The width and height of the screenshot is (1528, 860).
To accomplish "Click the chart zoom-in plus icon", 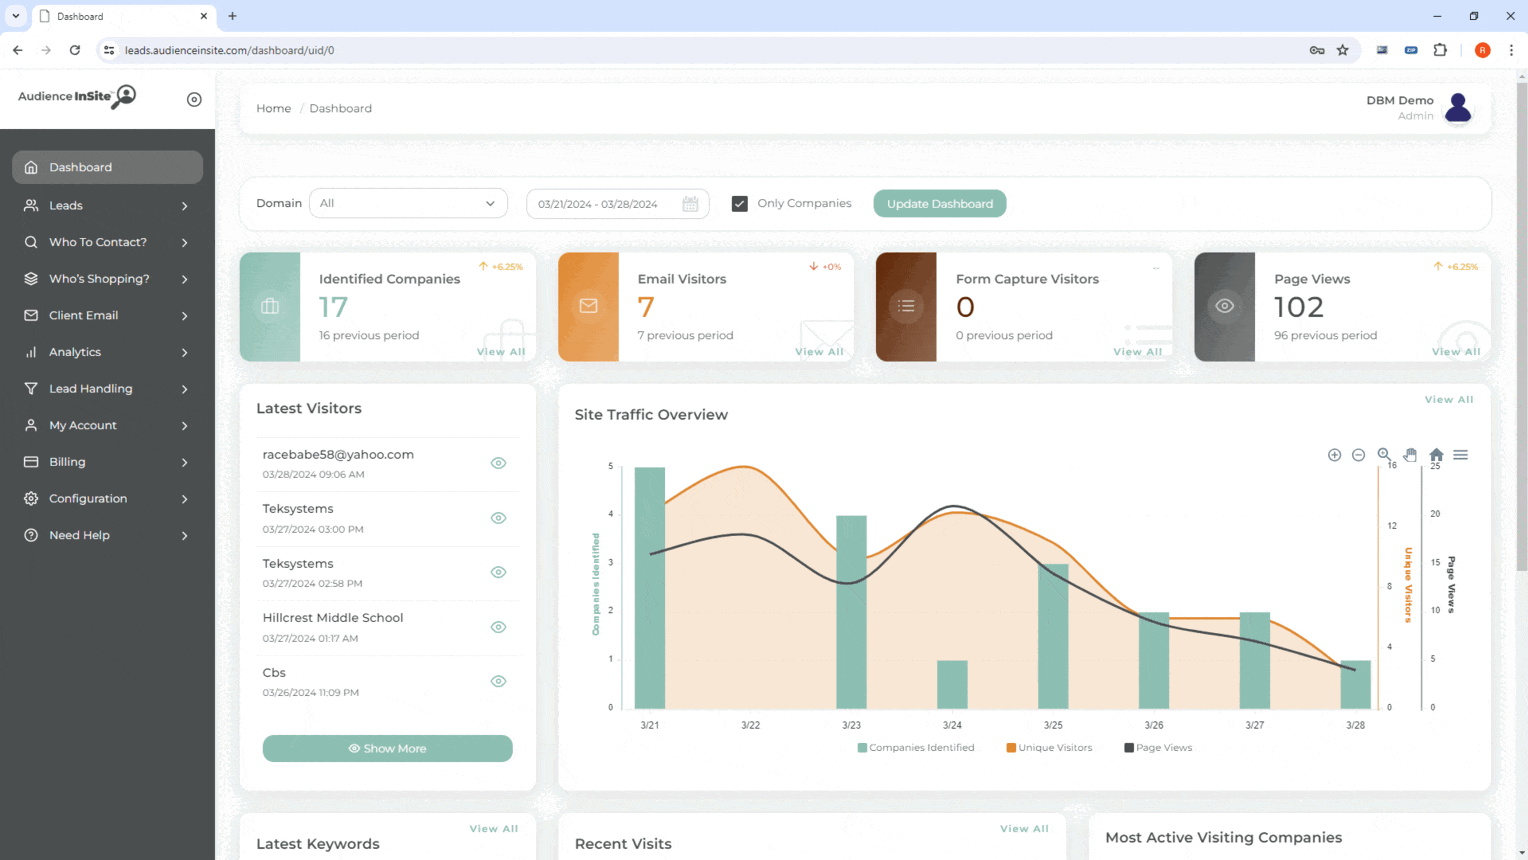I will pyautogui.click(x=1334, y=455).
